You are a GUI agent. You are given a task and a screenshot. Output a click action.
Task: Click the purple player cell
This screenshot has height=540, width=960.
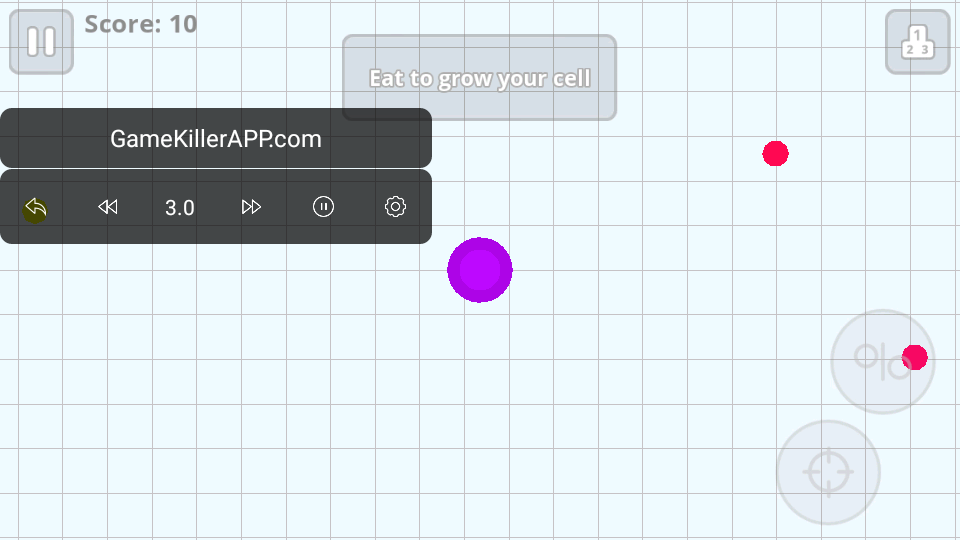click(480, 270)
